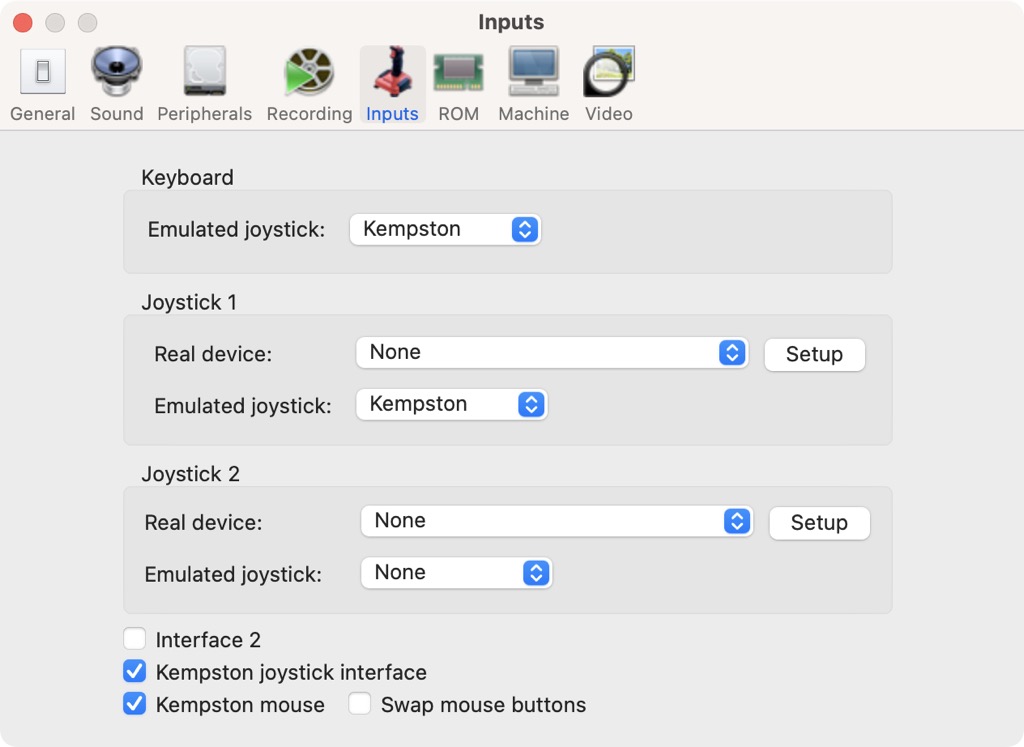
Task: Open Joystick 2 real device dropdown
Action: [x=556, y=521]
